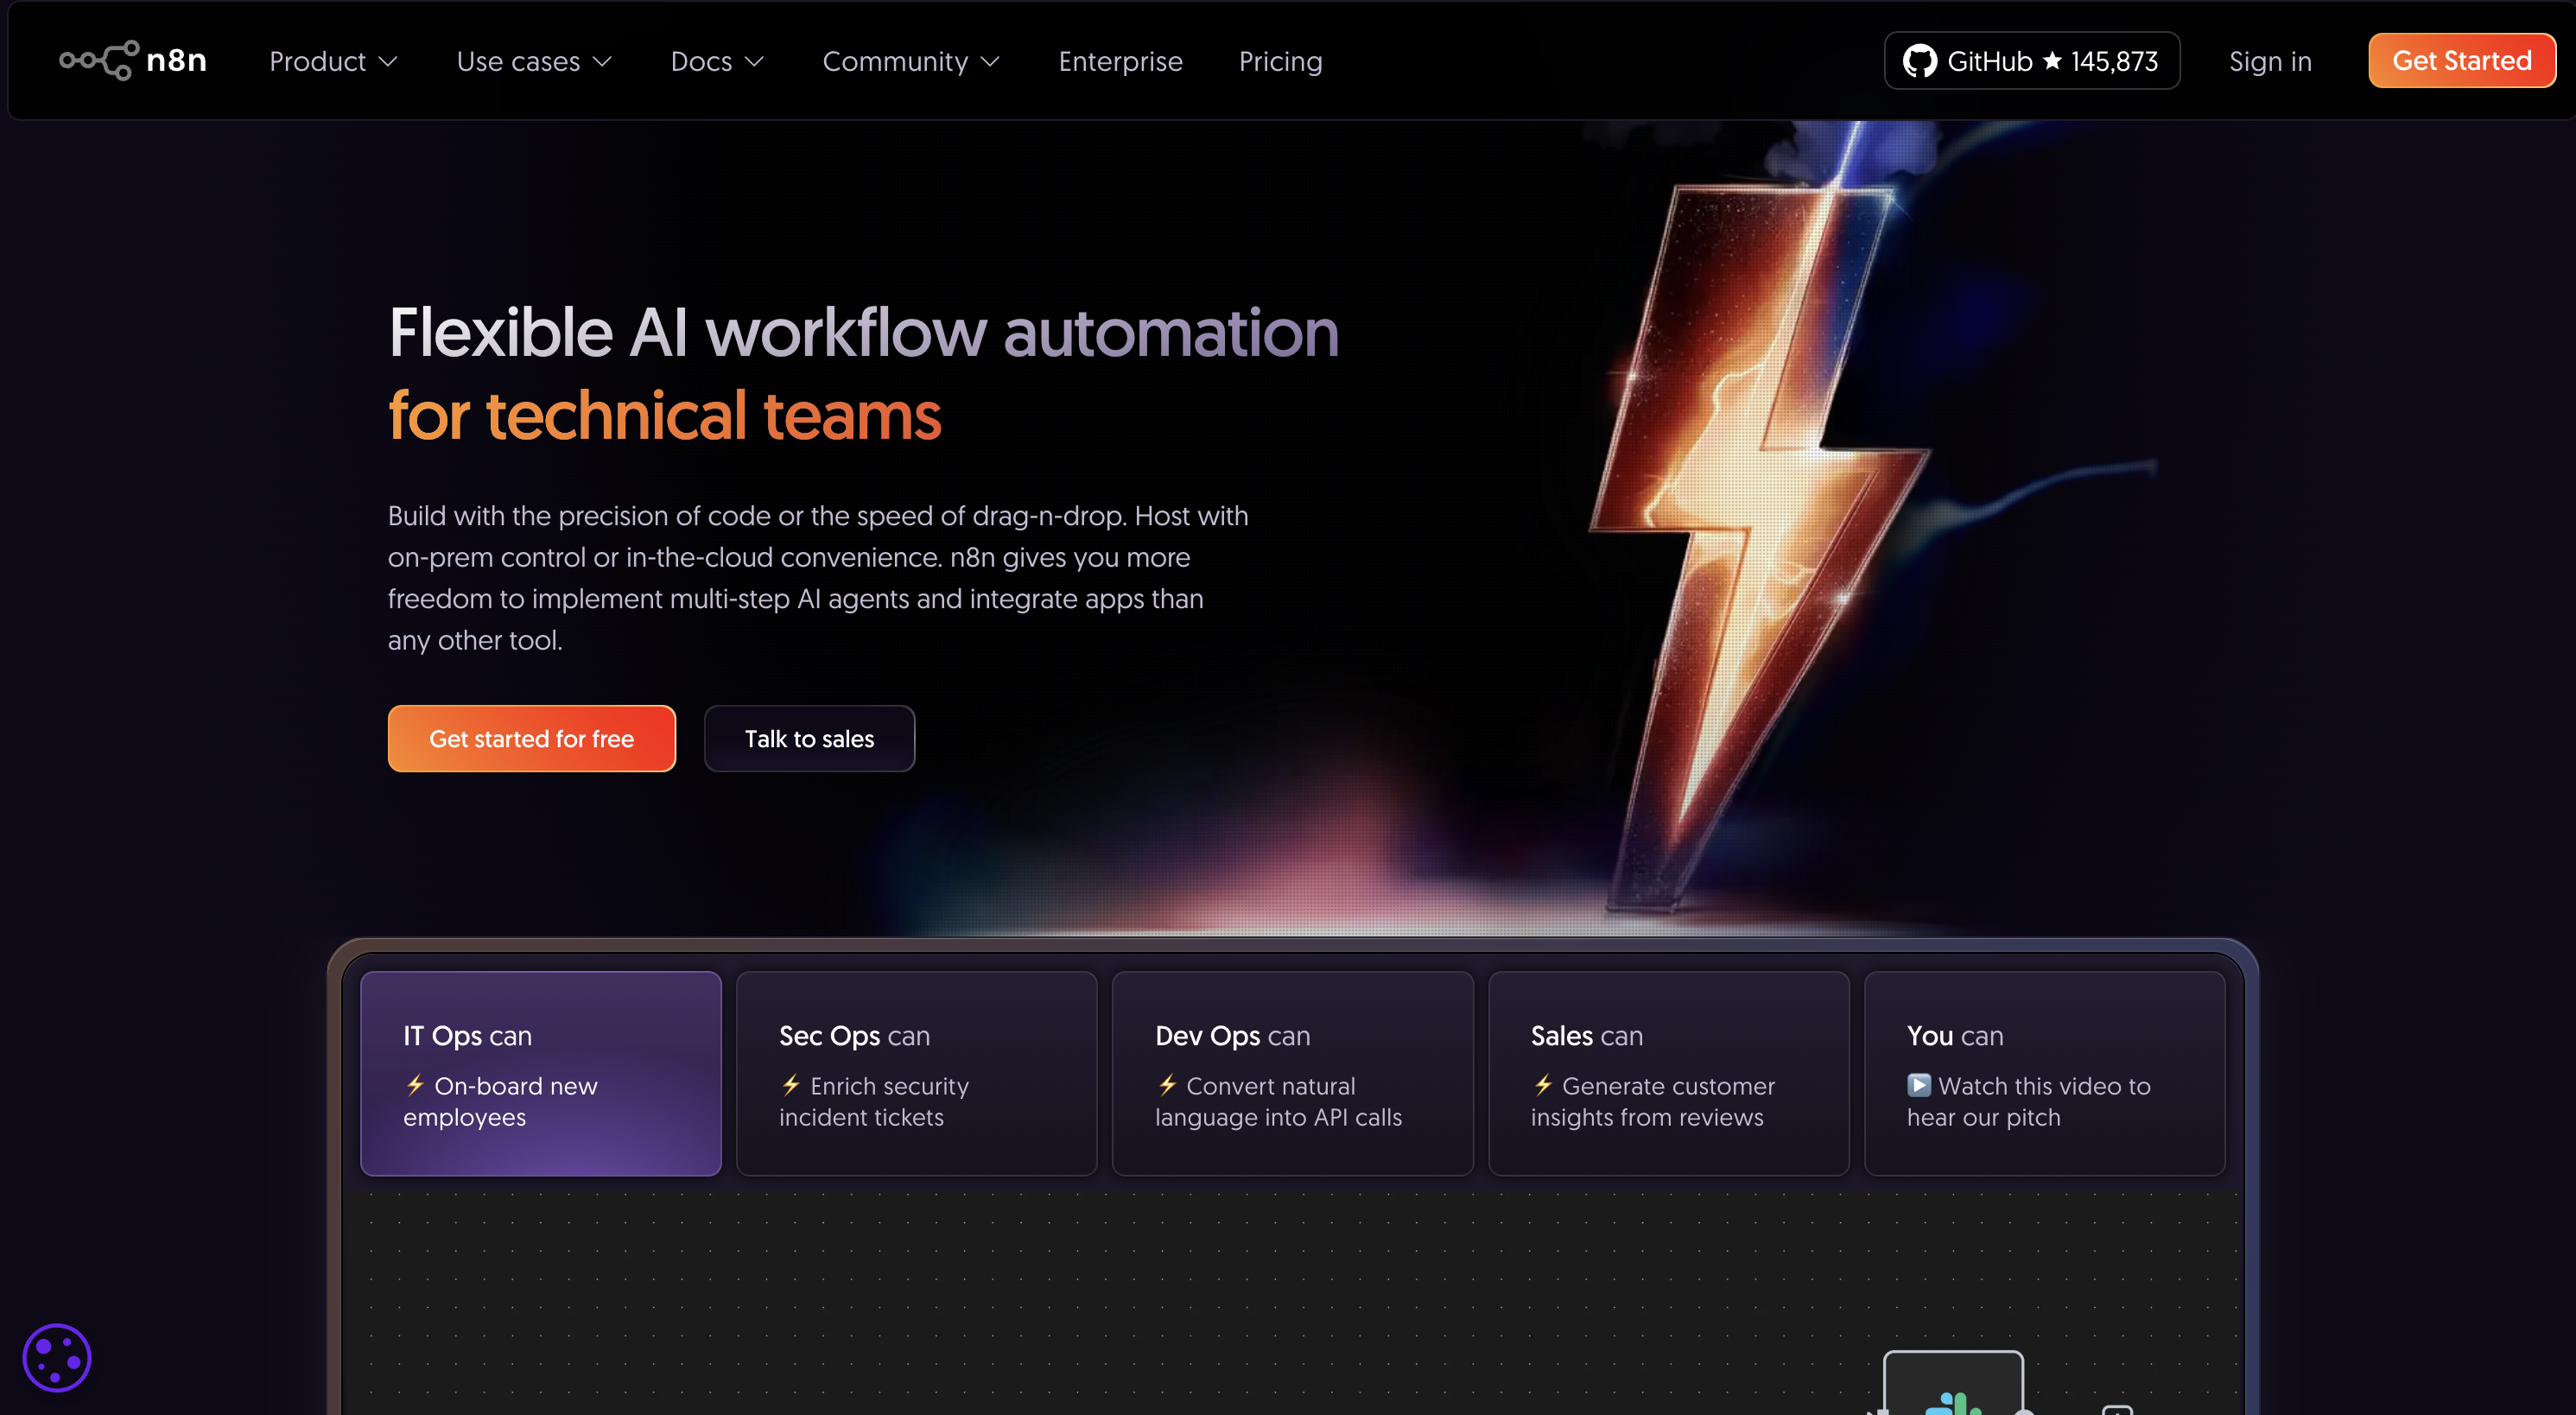Expand the Community menu
Viewport: 2576px width, 1415px height.
[910, 62]
